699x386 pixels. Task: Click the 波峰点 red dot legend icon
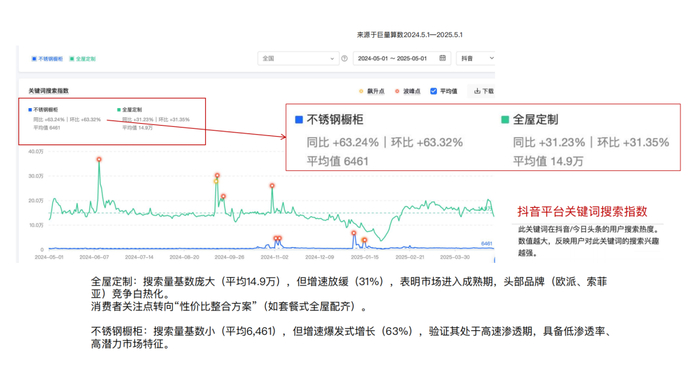tap(397, 91)
